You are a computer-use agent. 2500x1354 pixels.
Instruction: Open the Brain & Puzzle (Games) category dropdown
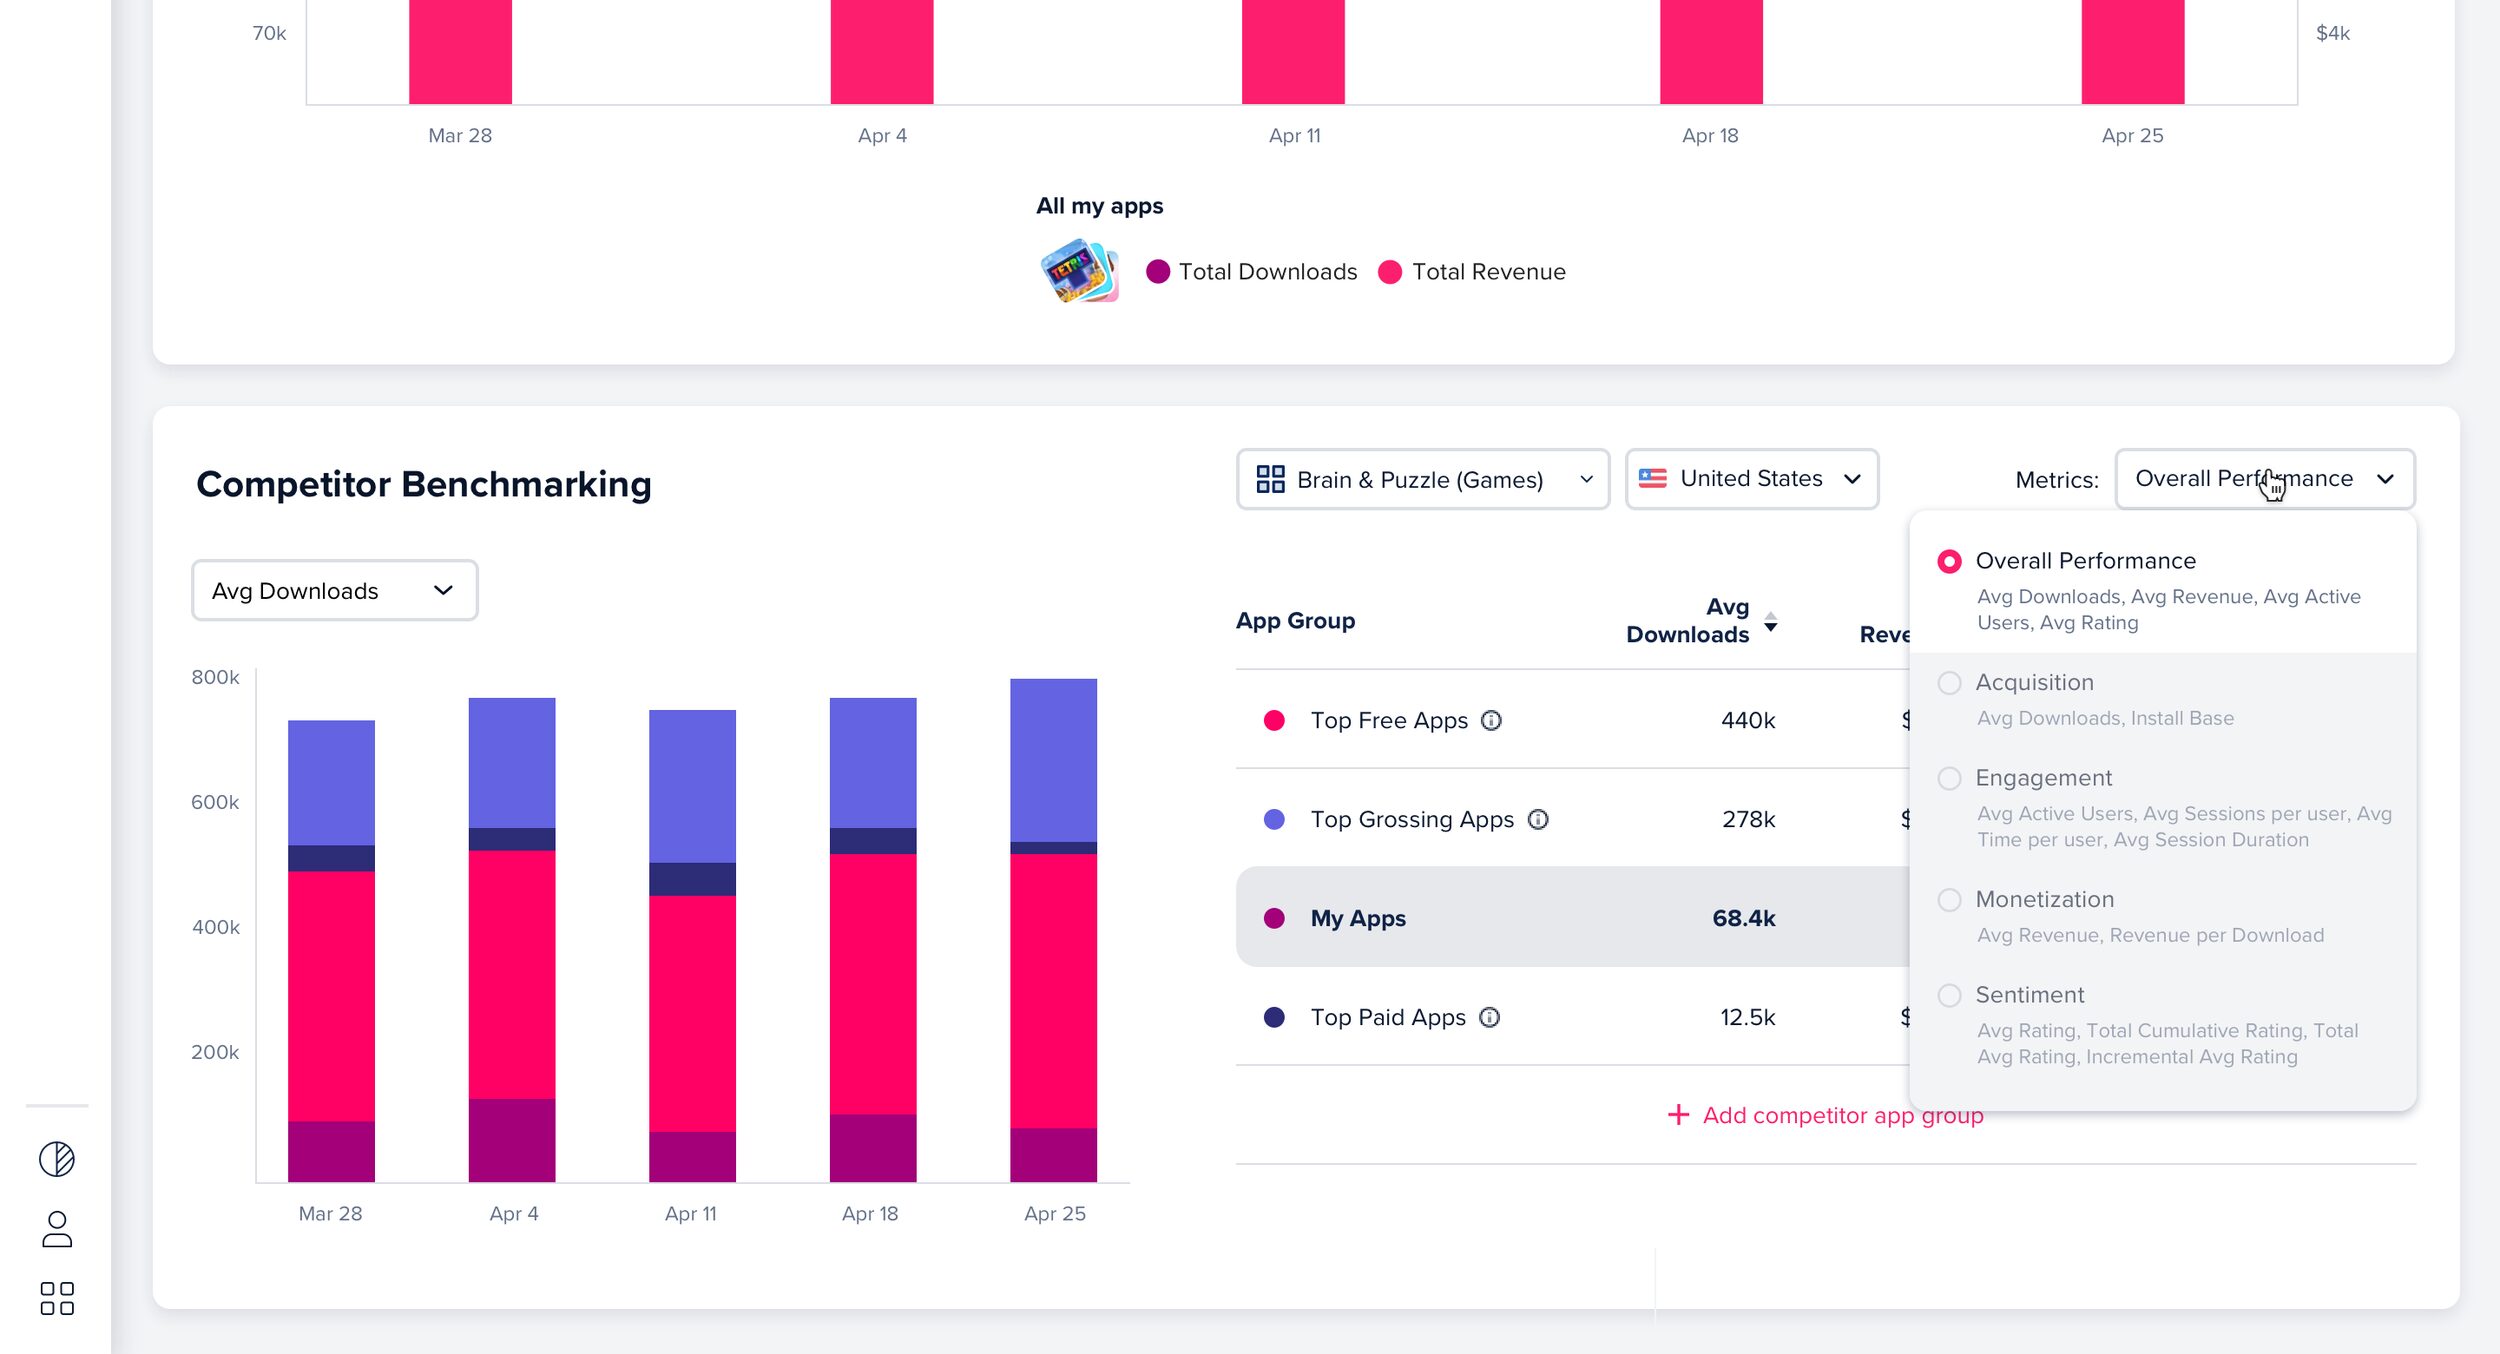pos(1422,479)
